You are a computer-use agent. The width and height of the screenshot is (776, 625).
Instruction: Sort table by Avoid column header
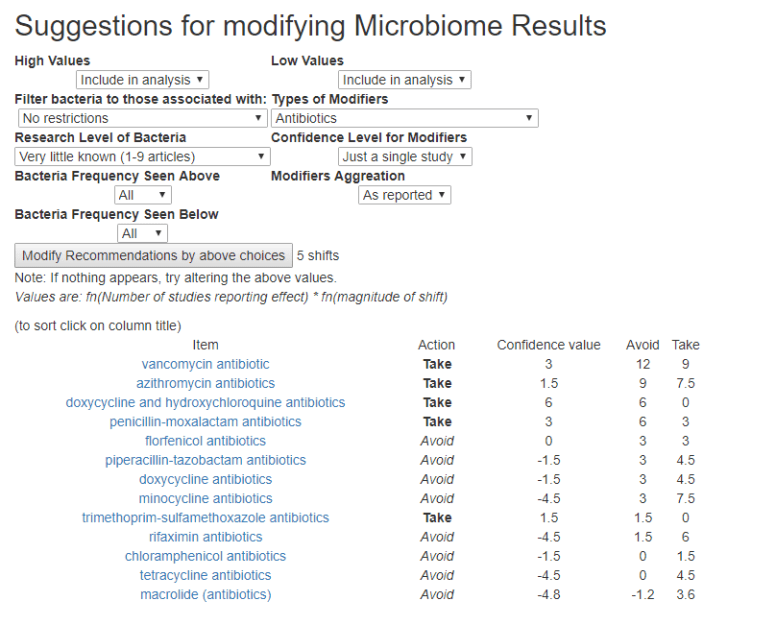coord(643,345)
